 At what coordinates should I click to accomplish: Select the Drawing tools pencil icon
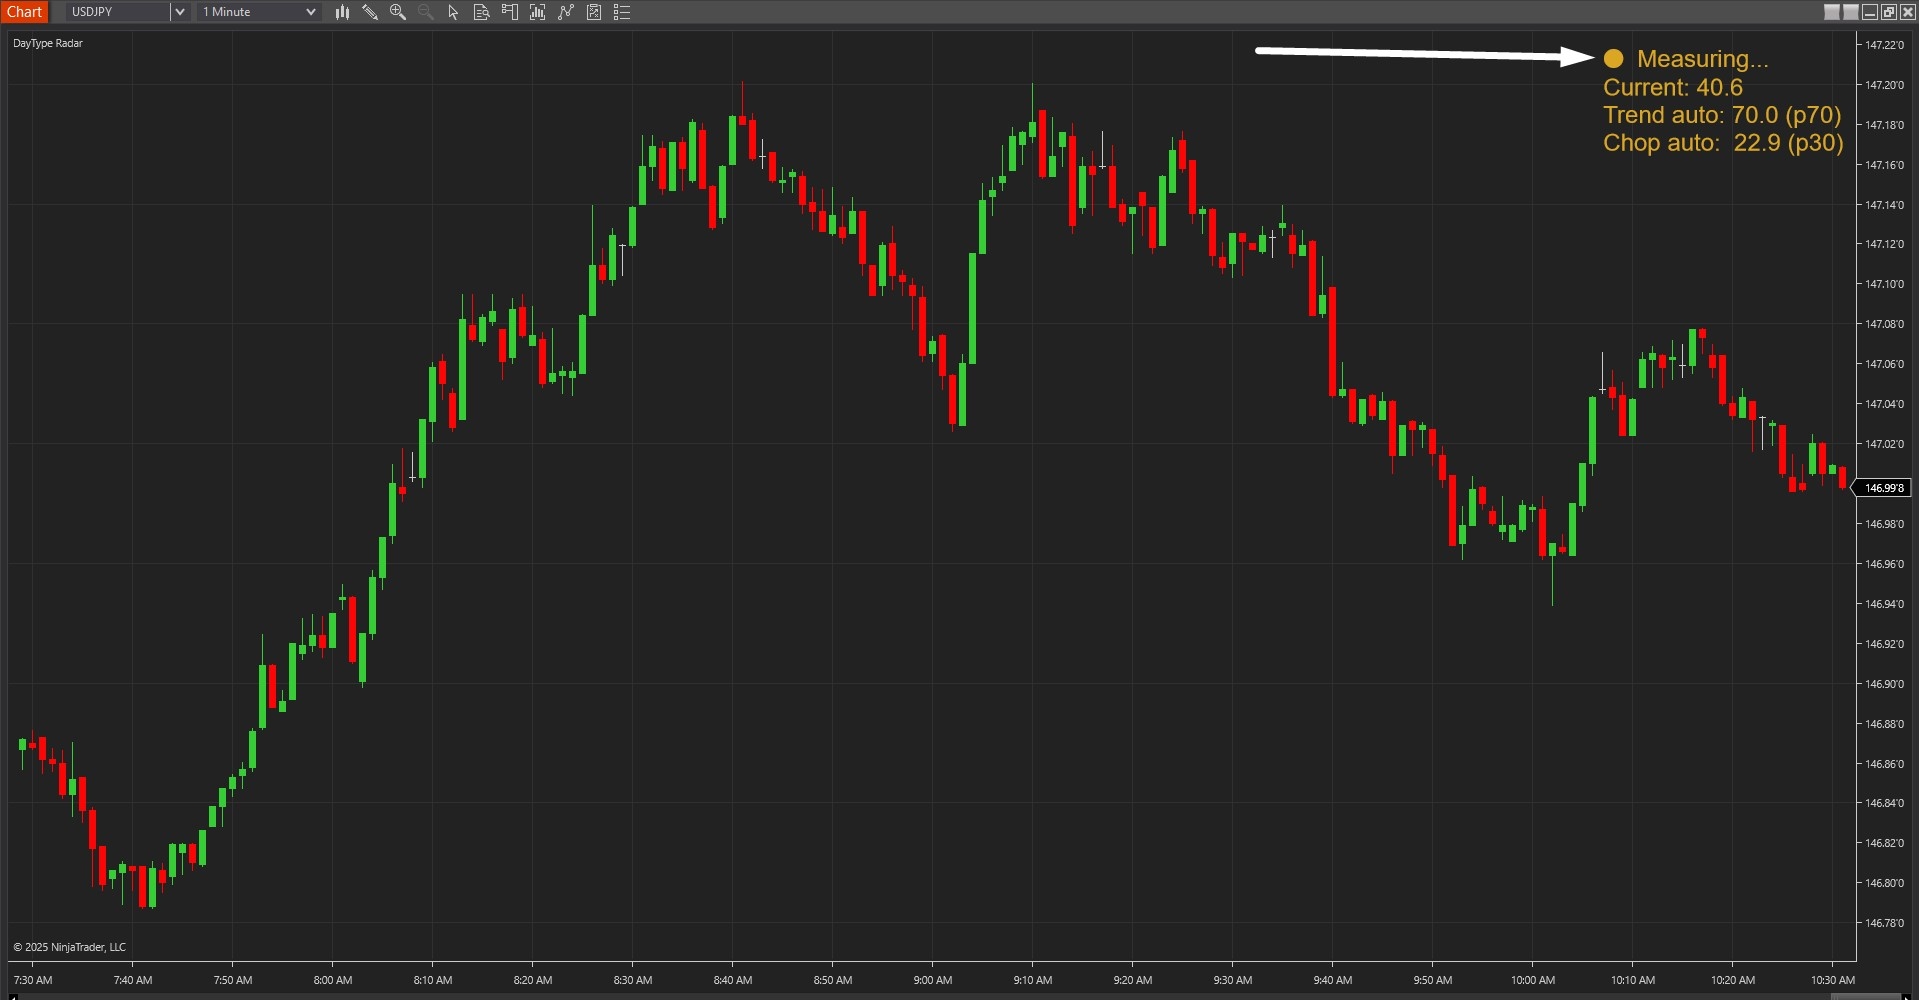coord(370,12)
